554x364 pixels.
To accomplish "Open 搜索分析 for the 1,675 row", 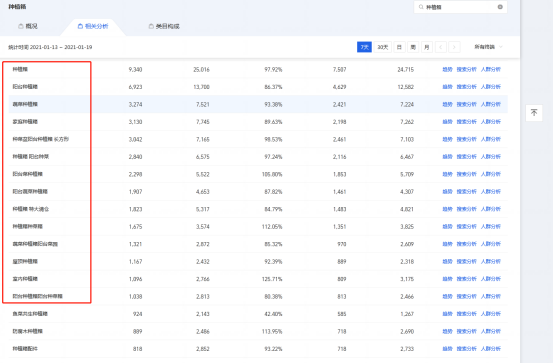I will [x=466, y=227].
